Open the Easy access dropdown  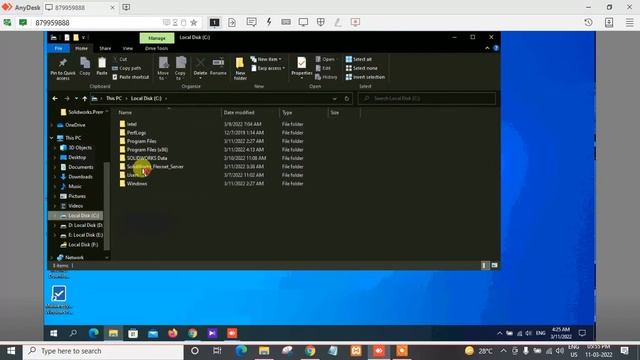tap(268, 68)
